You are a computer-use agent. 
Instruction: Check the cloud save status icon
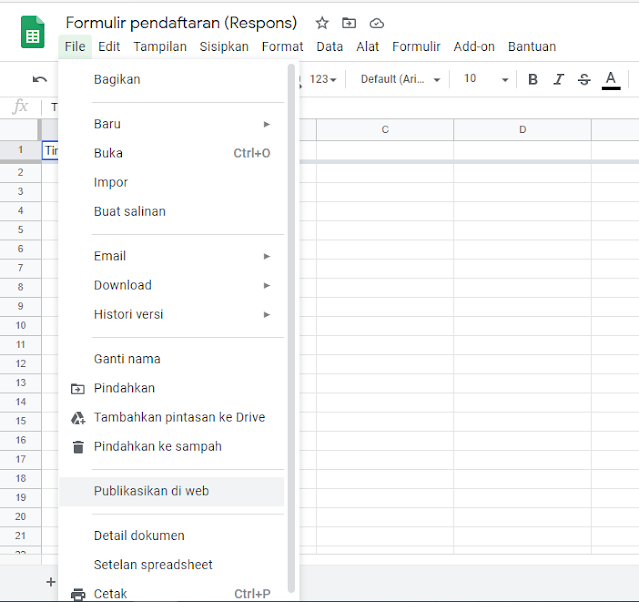[376, 23]
